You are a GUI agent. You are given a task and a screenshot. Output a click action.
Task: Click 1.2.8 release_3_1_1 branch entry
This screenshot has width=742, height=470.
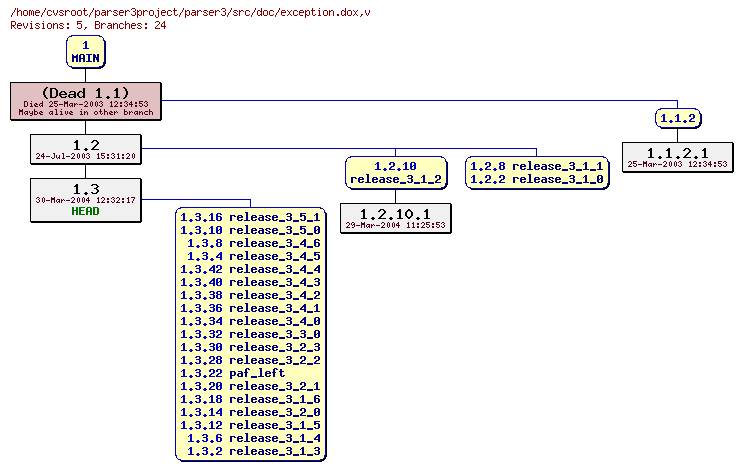pyautogui.click(x=537, y=166)
